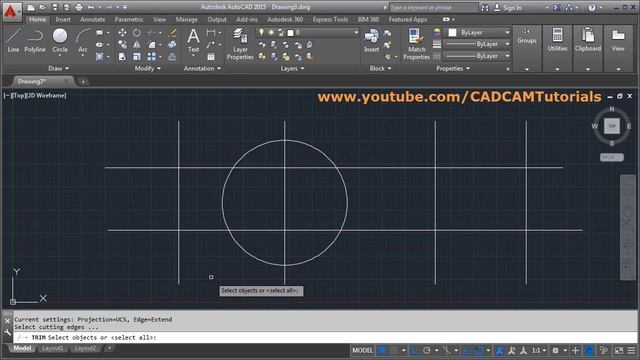Switch to the Parametric ribbon tab

[129, 19]
